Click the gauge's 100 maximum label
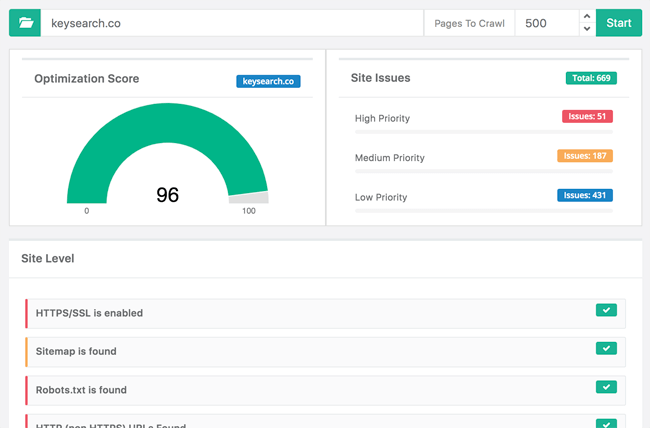The width and height of the screenshot is (650, 428). tap(249, 211)
